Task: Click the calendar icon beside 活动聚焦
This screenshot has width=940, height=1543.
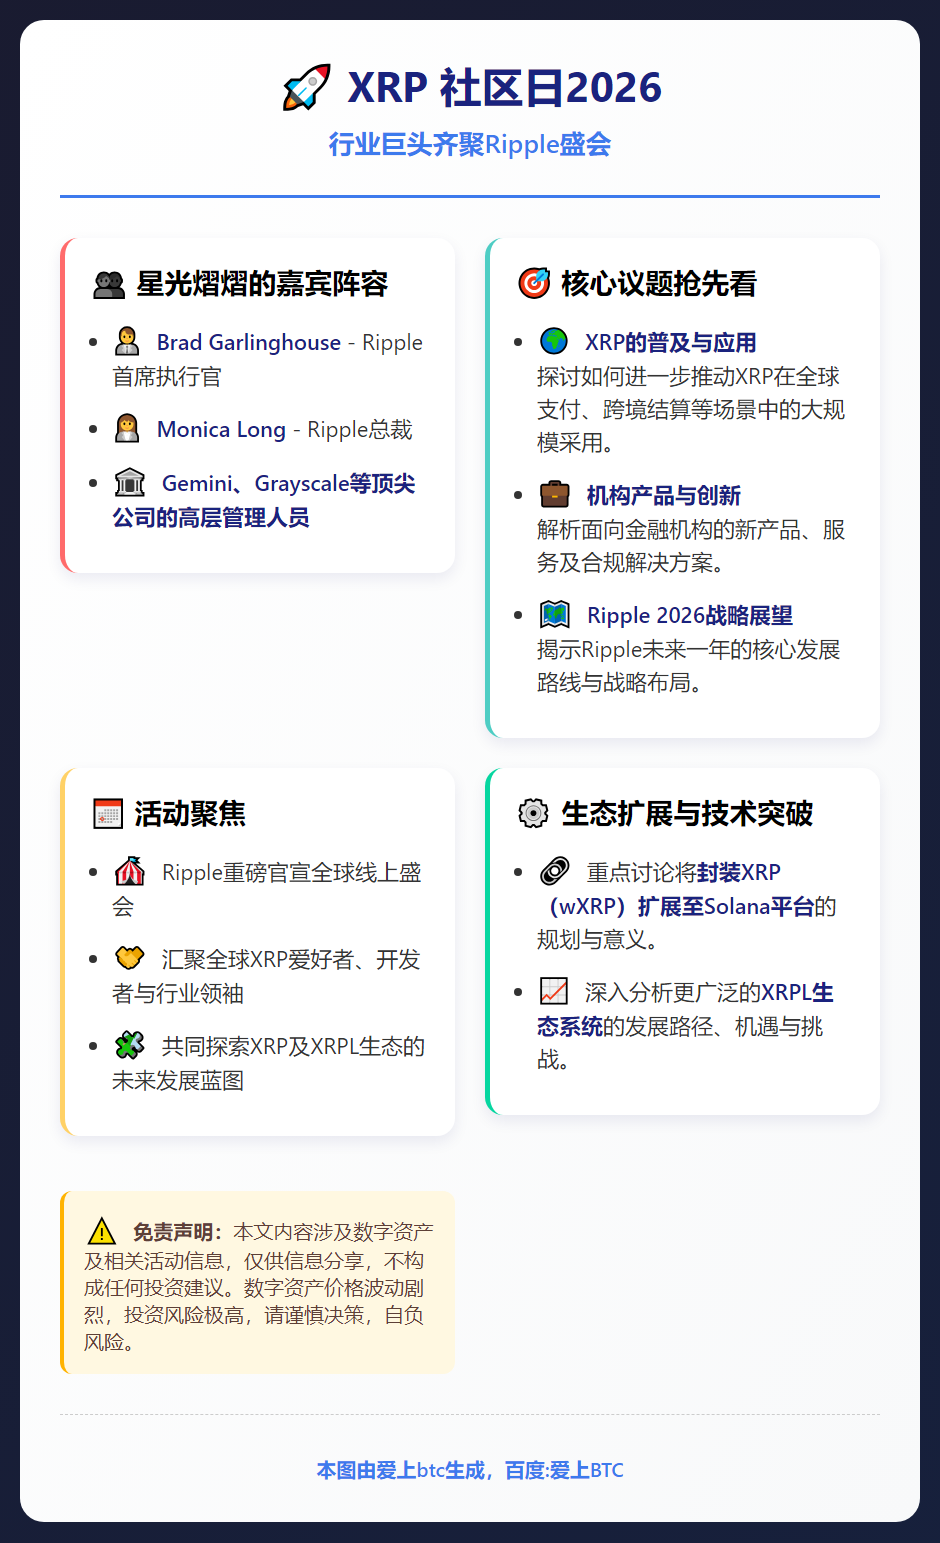Action: click(108, 813)
